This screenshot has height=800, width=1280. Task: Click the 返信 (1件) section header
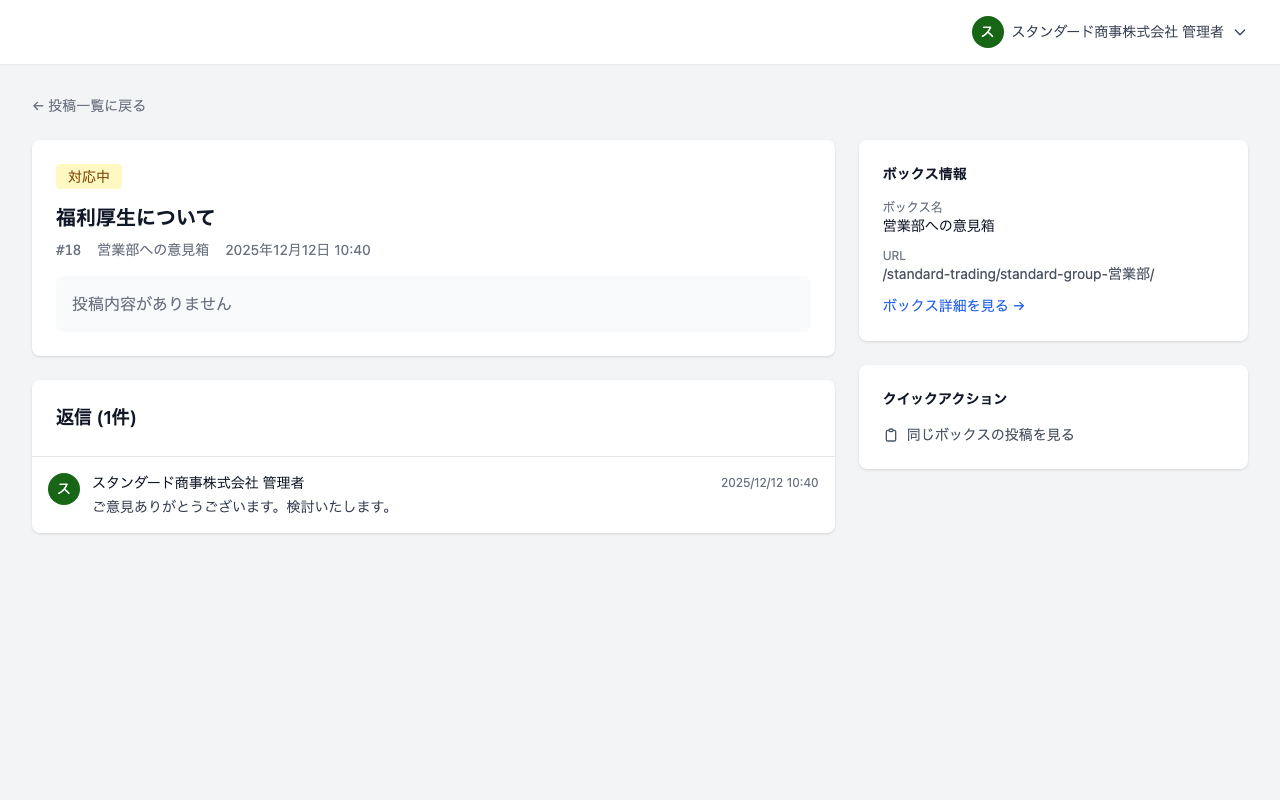pos(96,417)
